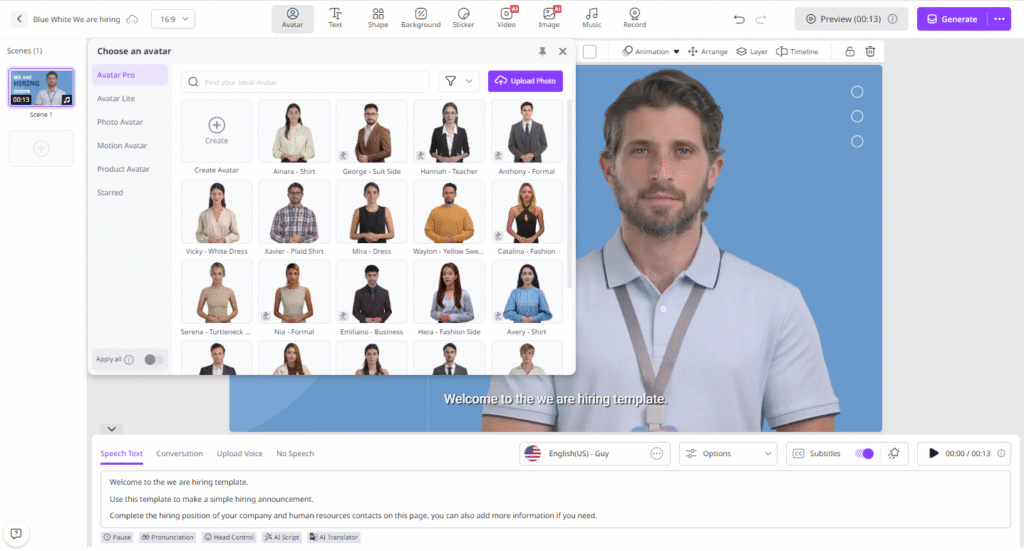Pin the Choose an avatar panel

542,51
